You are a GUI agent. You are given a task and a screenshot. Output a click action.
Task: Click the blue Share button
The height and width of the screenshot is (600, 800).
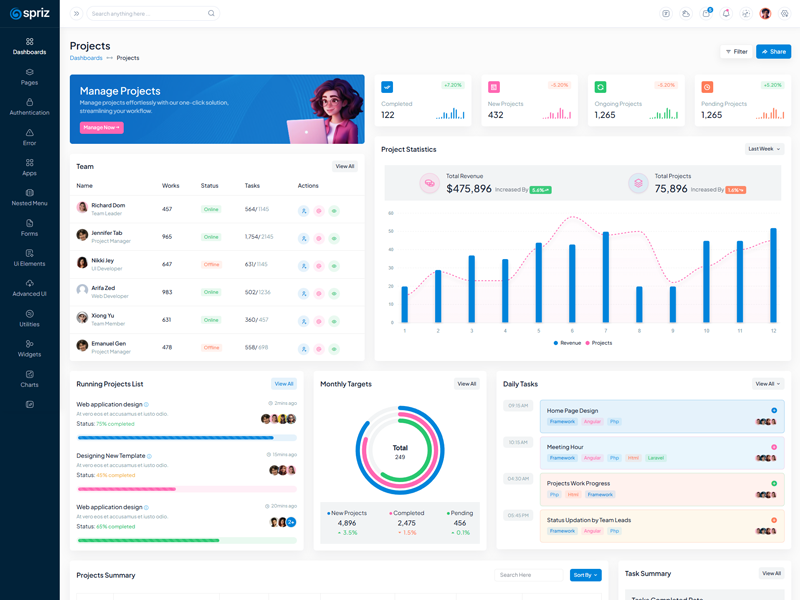click(x=773, y=52)
